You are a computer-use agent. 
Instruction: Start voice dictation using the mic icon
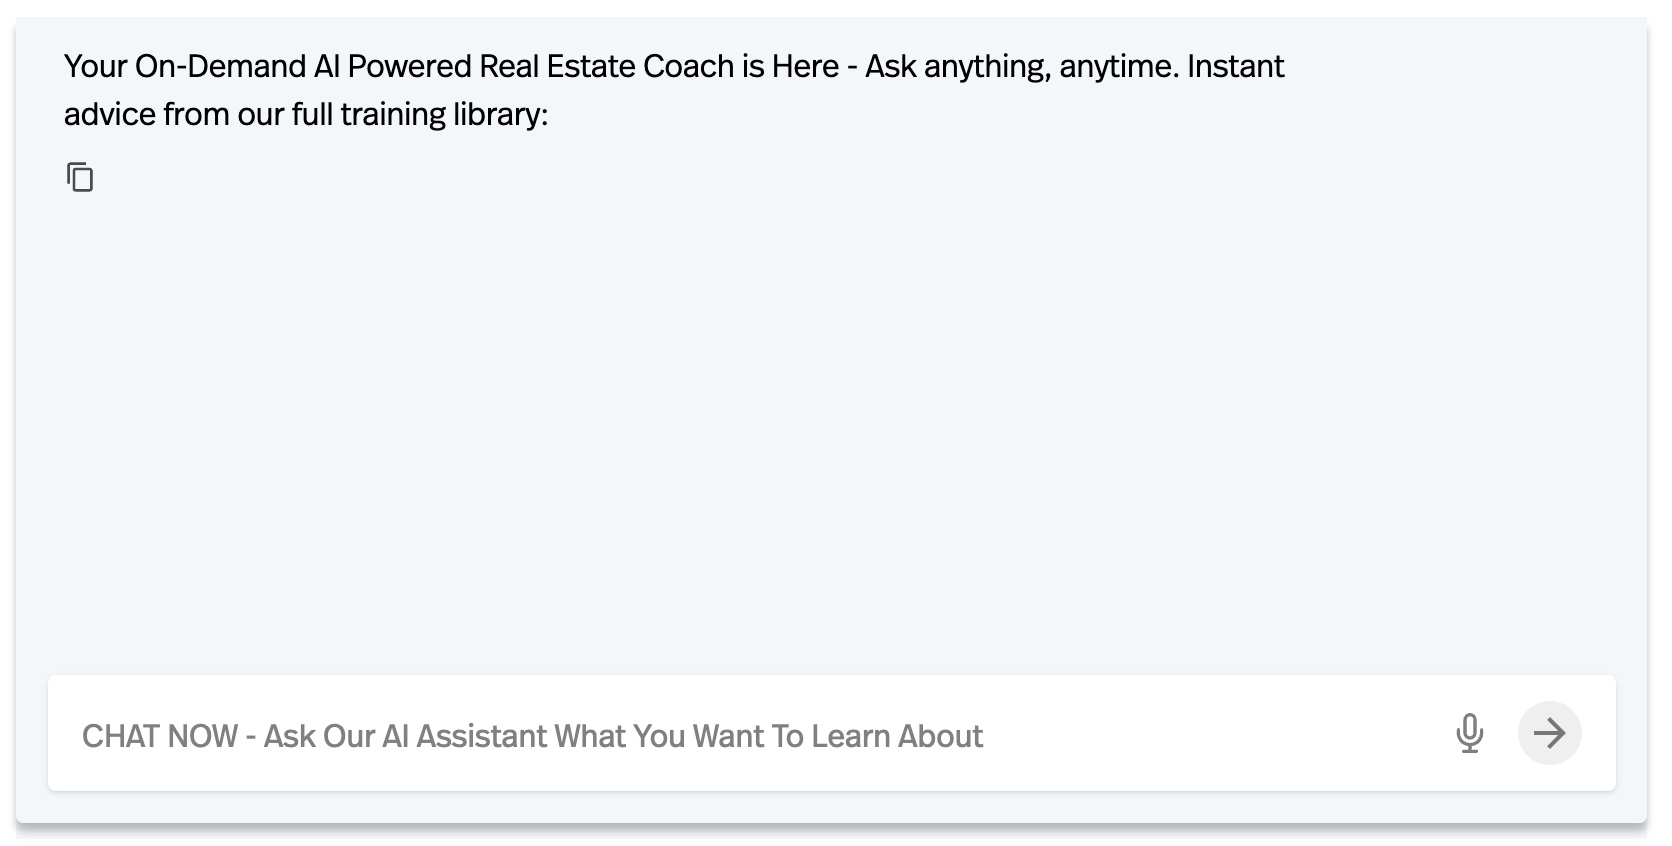[x=1469, y=733]
